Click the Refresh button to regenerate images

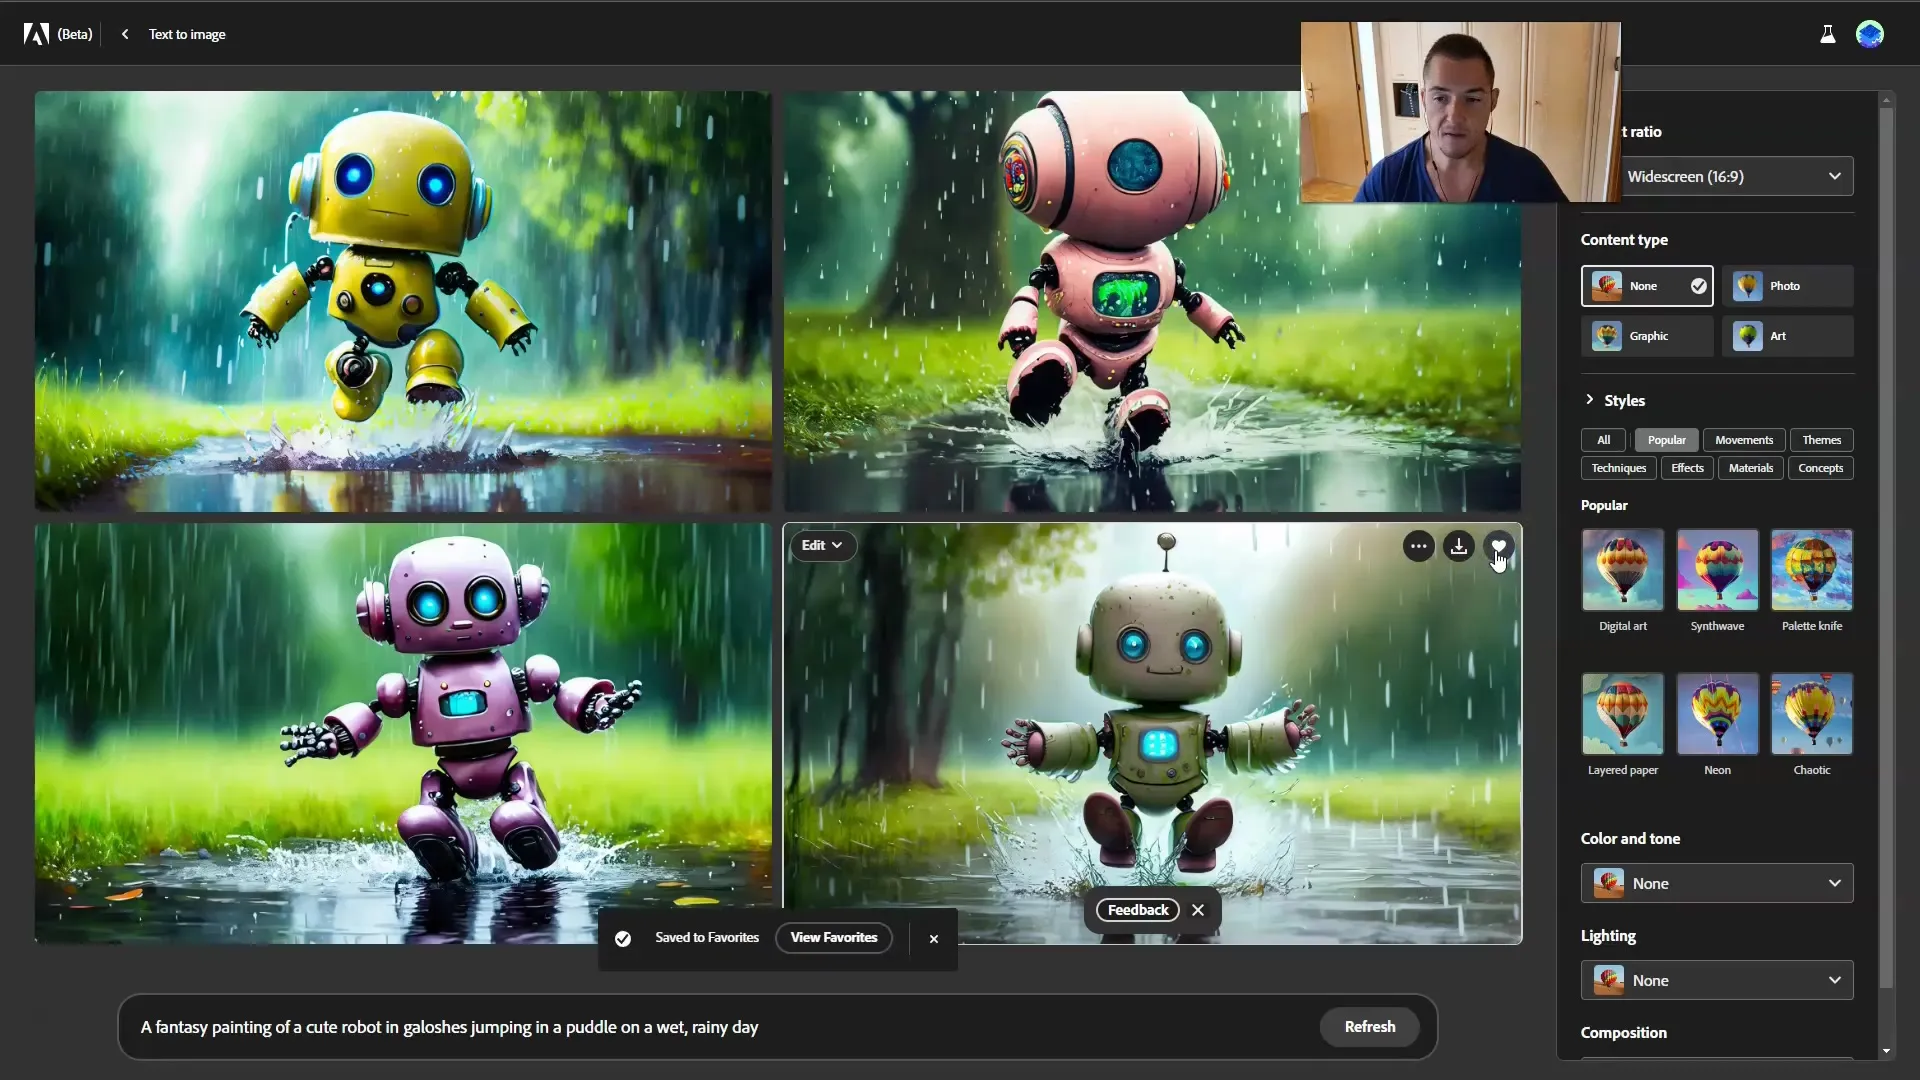1370,1026
